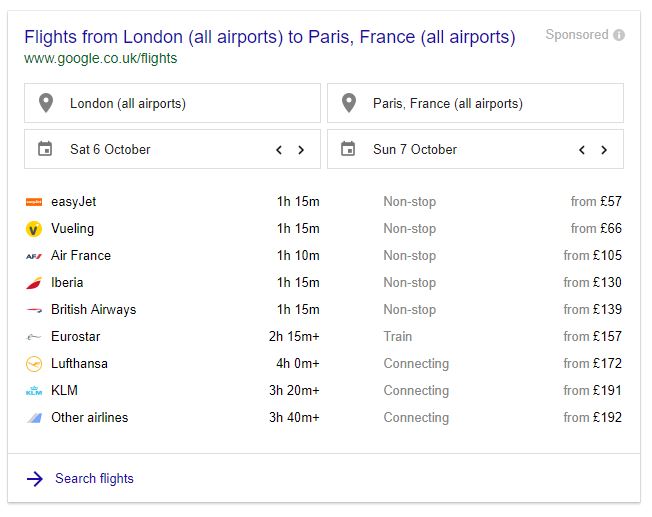Click the Sponsored info icon
The height and width of the screenshot is (517, 652).
coord(619,35)
